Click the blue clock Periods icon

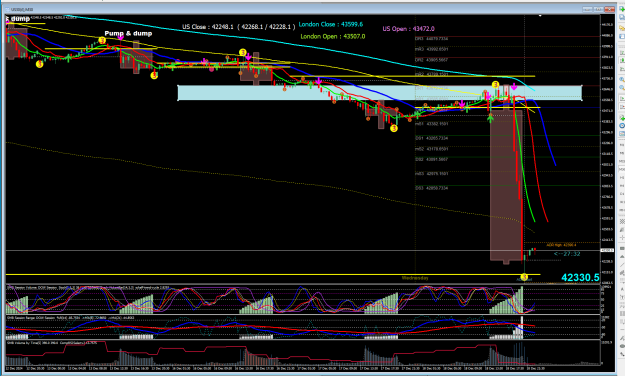coord(622,126)
